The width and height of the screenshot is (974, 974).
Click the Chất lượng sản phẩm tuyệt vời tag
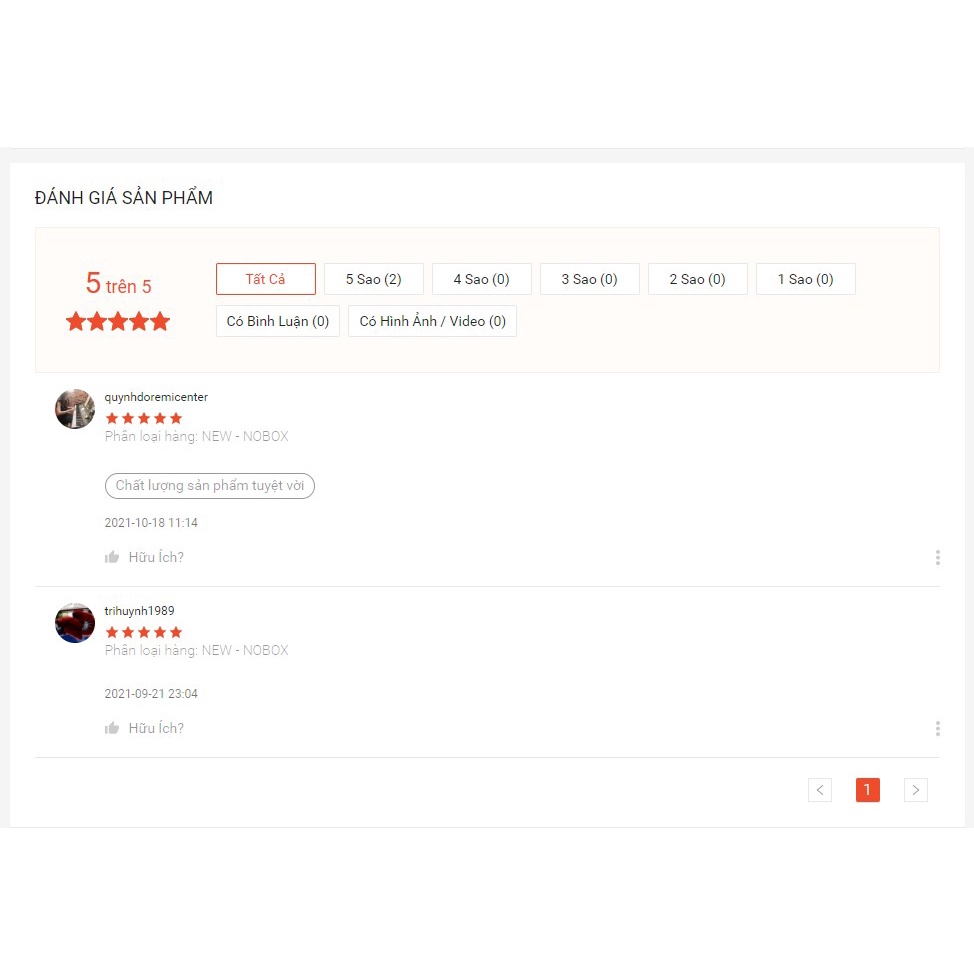pyautogui.click(x=210, y=486)
